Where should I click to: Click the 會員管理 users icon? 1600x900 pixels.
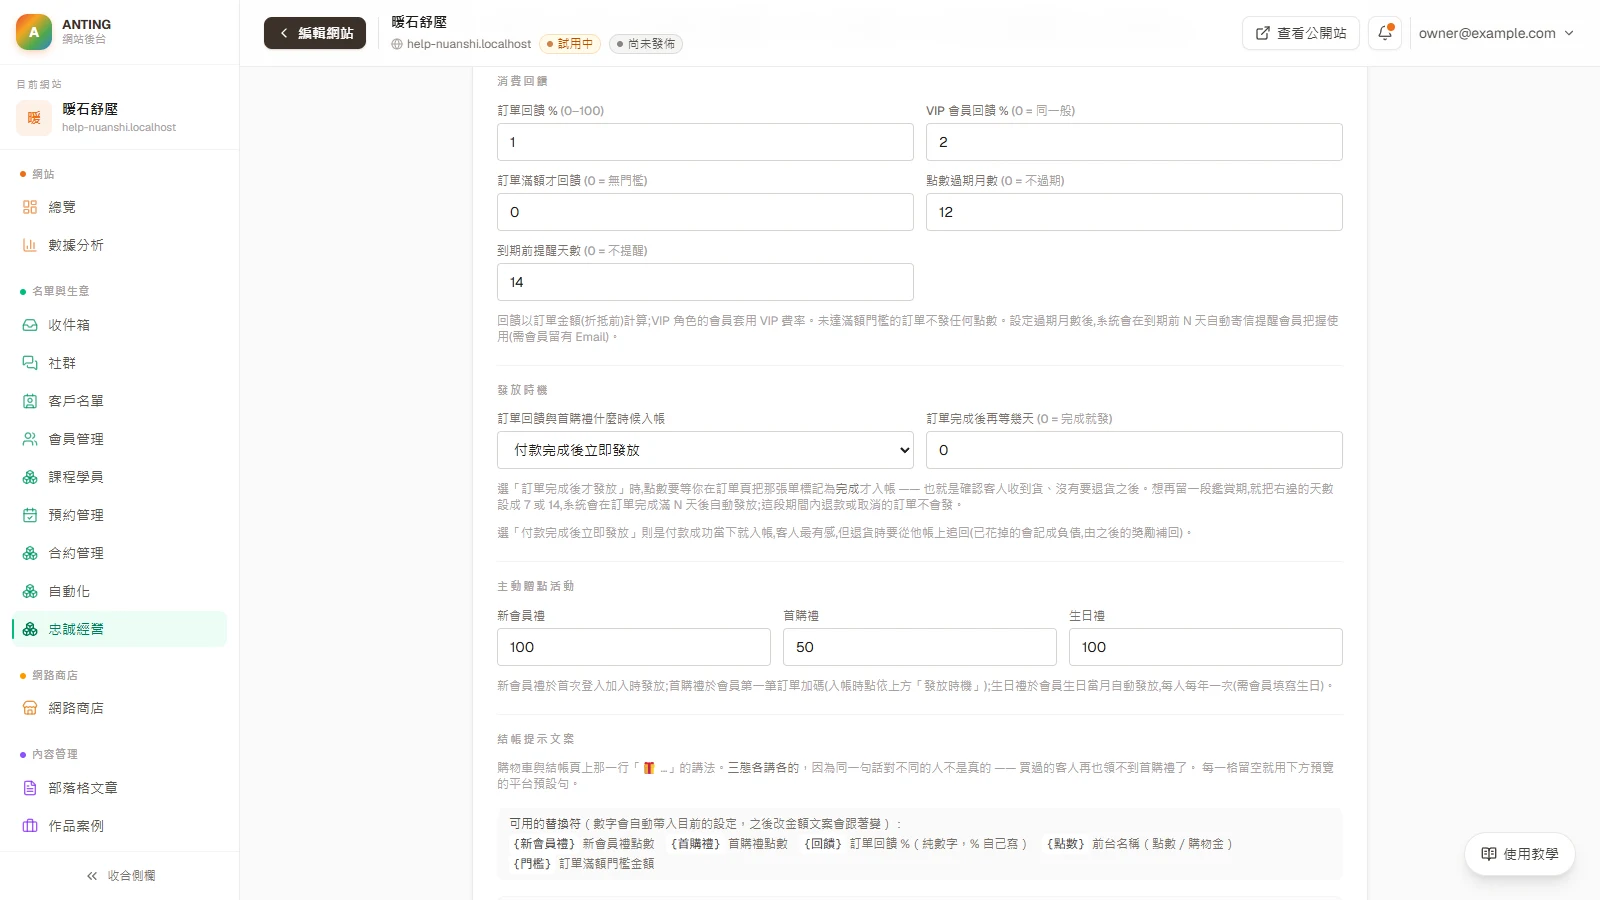click(30, 439)
